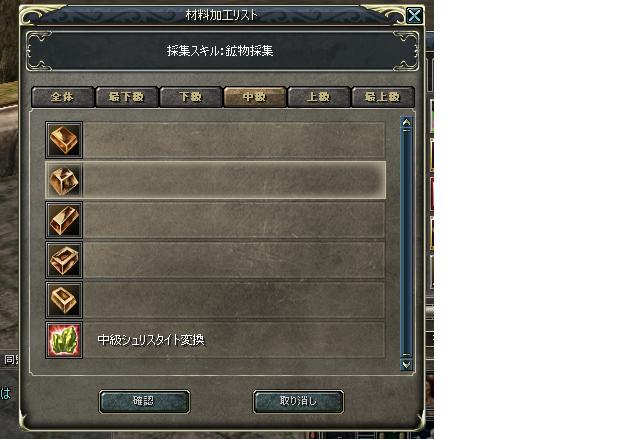Select the highlighted second recipe row
Viewport: 640px width, 439px height.
[216, 180]
